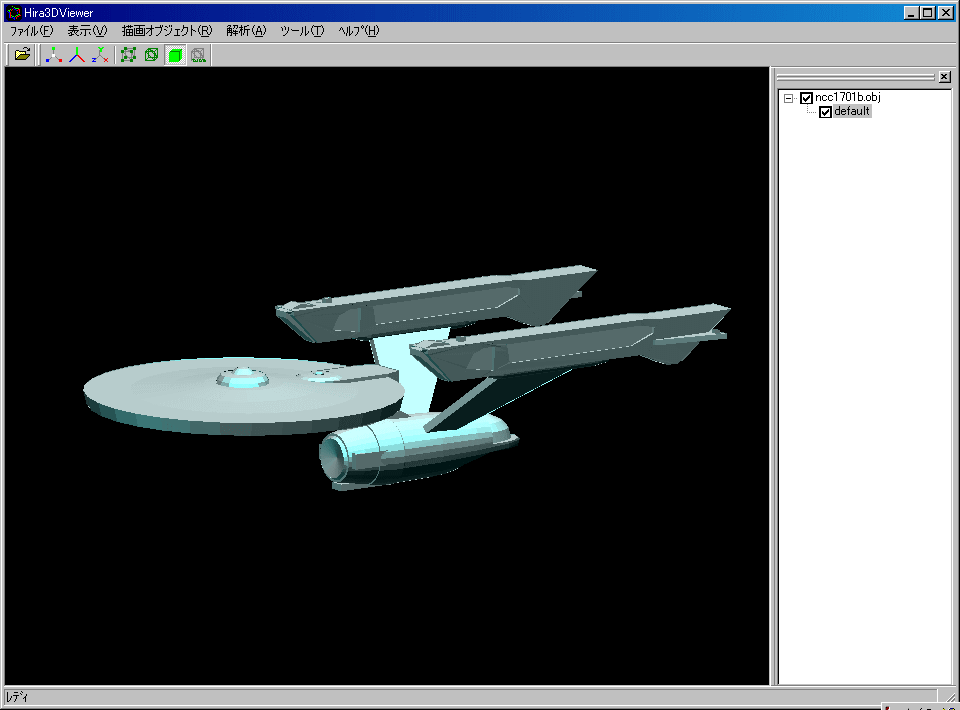
Task: Uncheck the ncc1701b.obj visibility checkbox
Action: [806, 98]
